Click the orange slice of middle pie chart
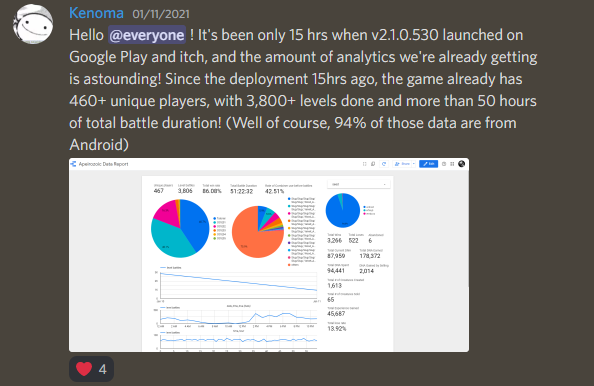 click(x=252, y=237)
